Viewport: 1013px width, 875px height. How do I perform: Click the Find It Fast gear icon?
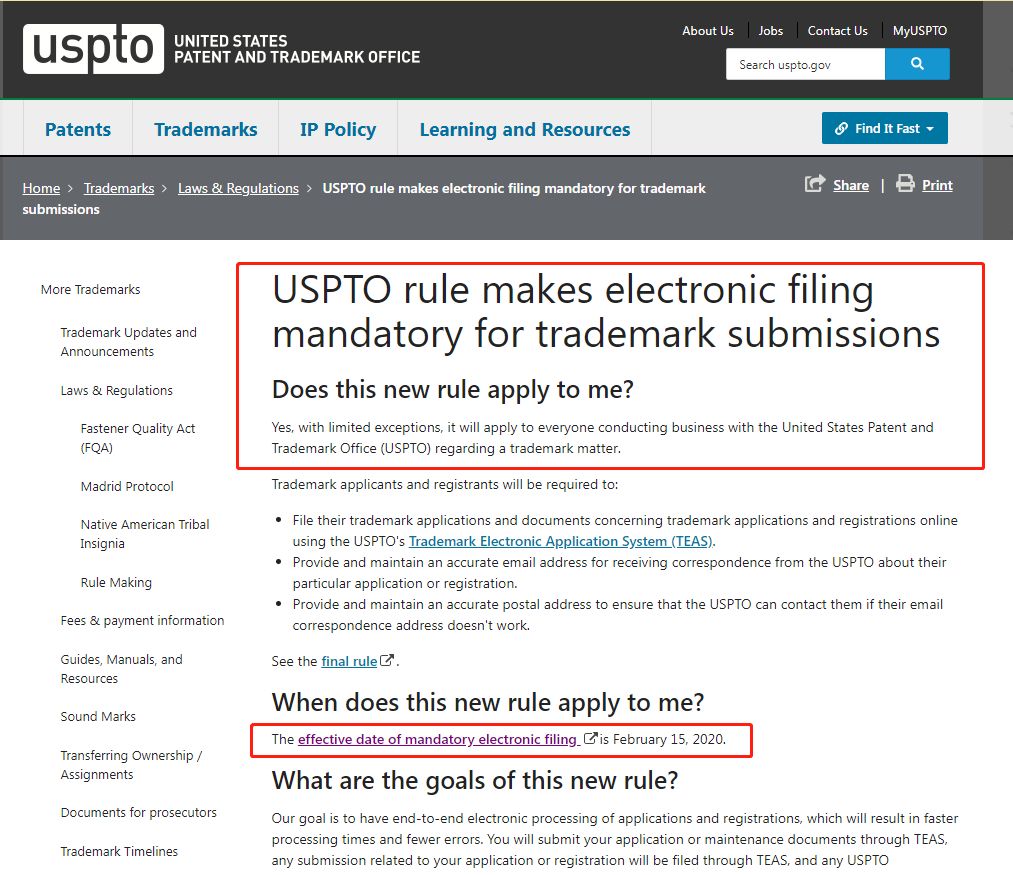click(840, 128)
